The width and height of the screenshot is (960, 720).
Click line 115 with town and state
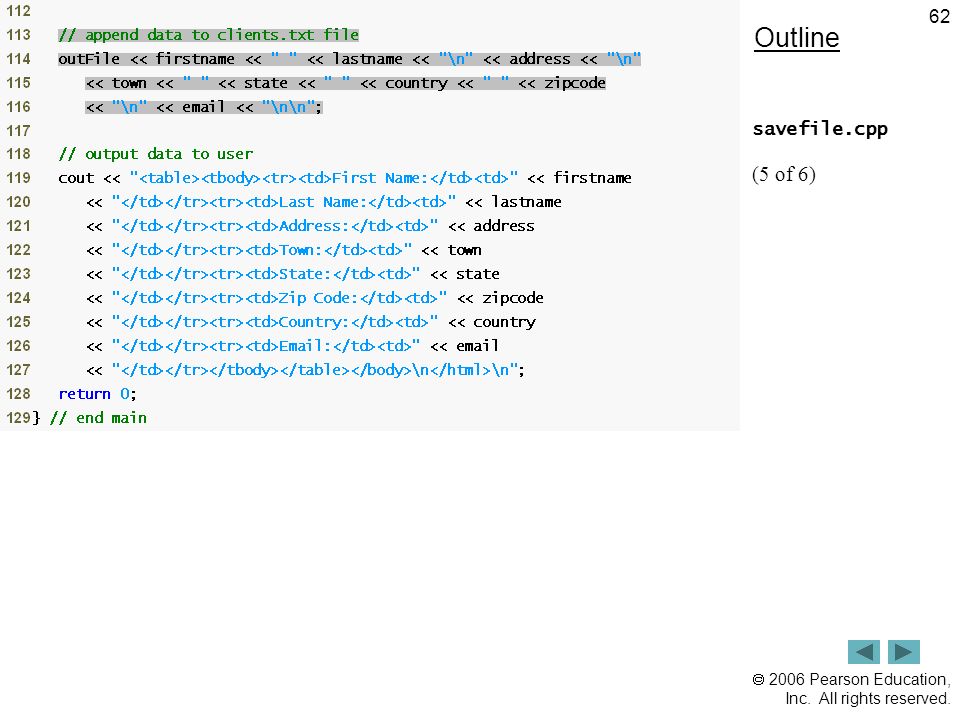click(345, 83)
